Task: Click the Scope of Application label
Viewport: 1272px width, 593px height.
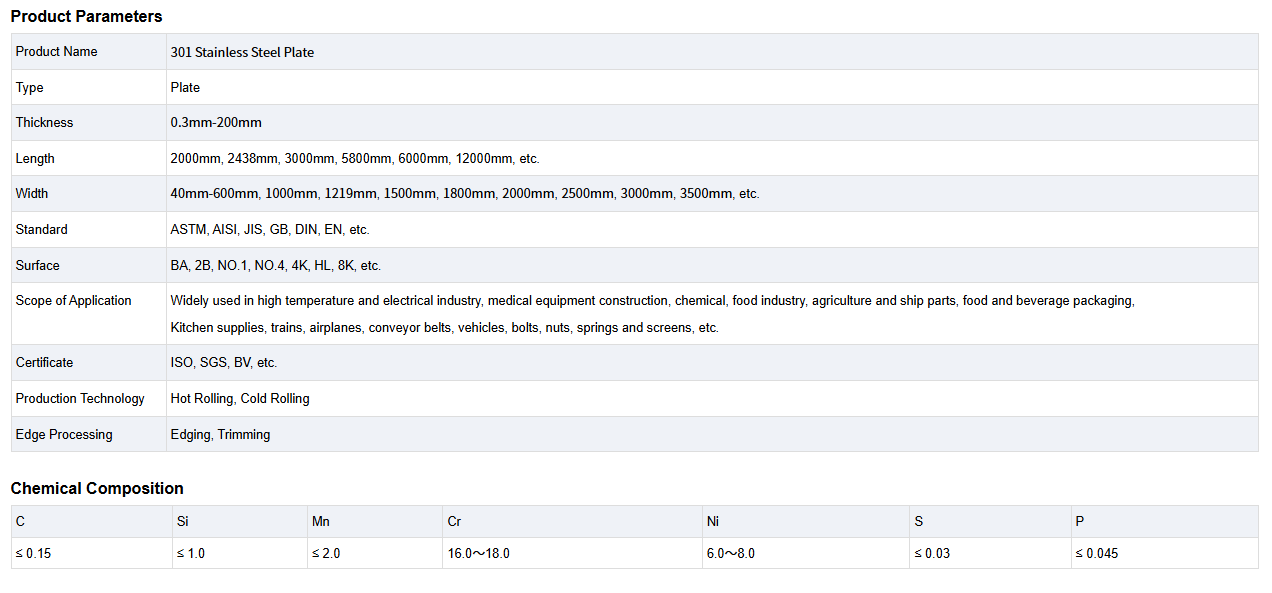Action: (73, 300)
